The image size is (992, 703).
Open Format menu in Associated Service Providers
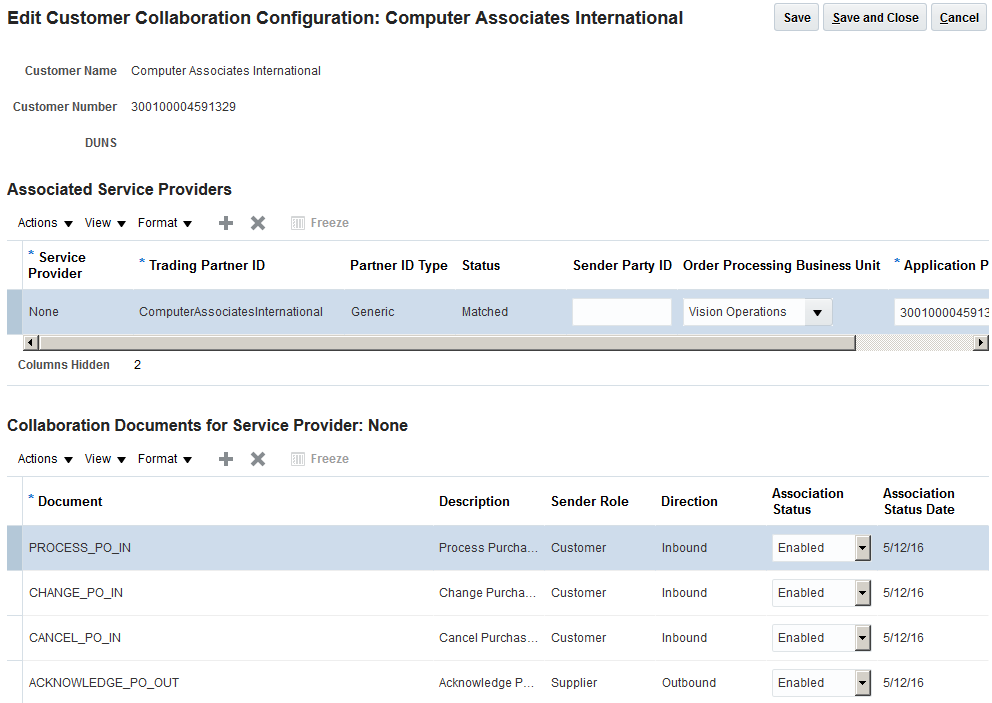165,223
